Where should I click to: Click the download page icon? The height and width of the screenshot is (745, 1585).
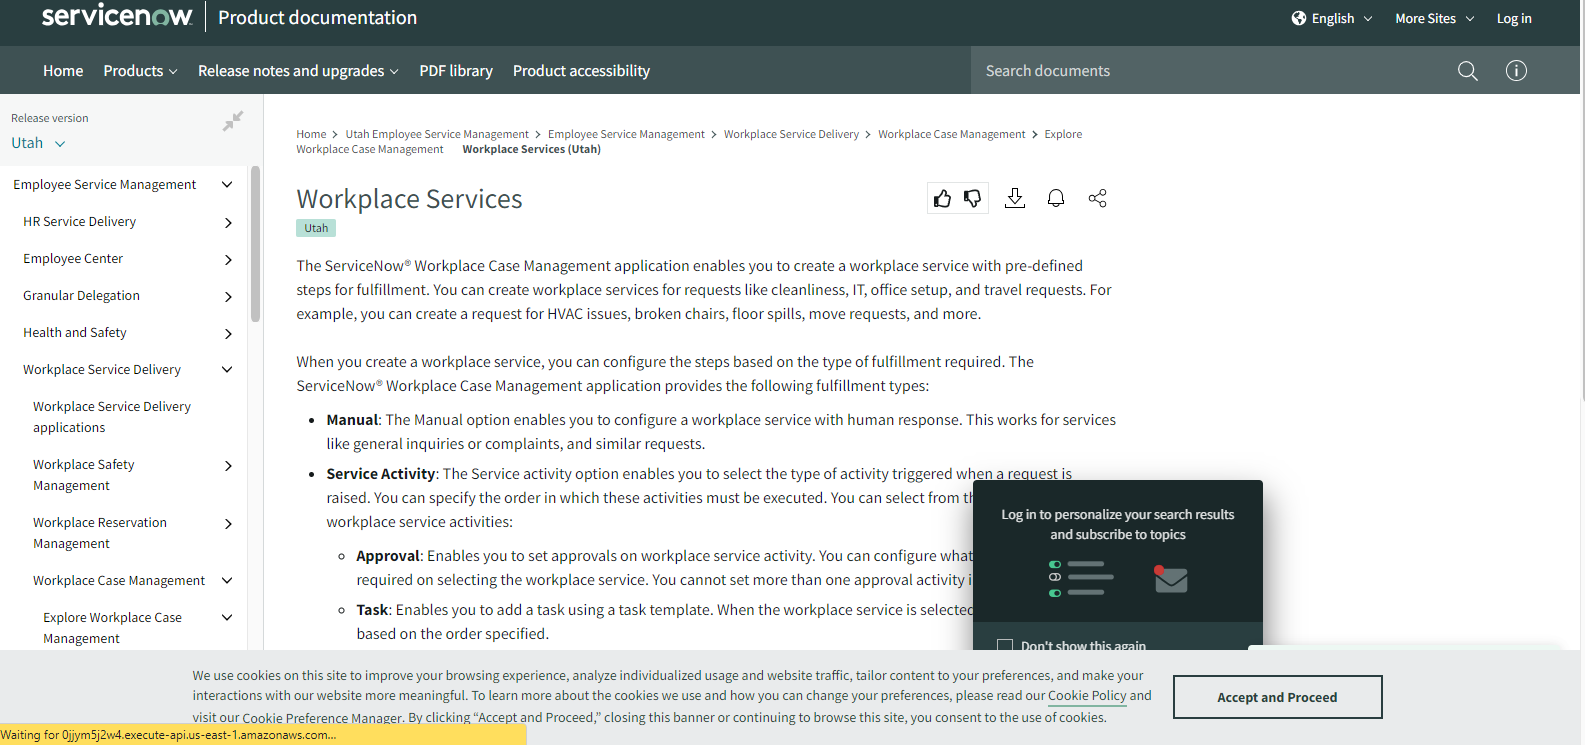[x=1014, y=198]
